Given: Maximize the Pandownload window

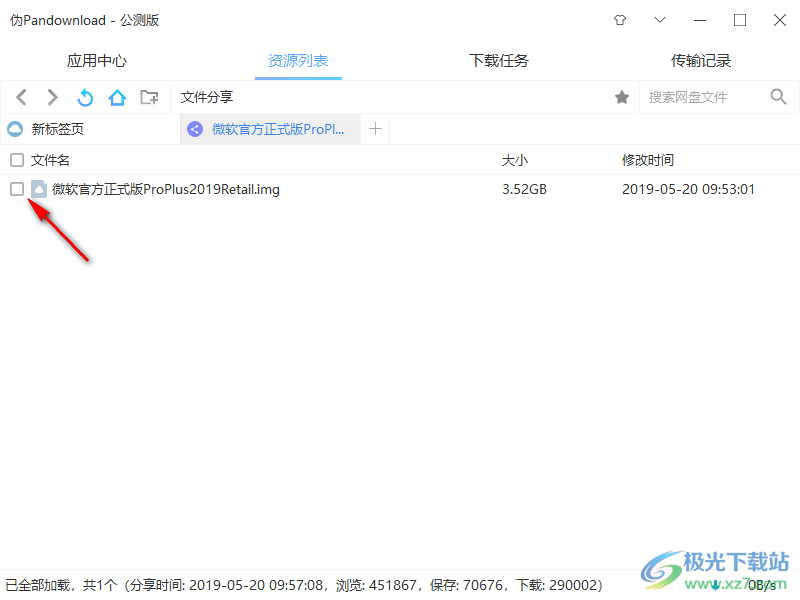Looking at the screenshot, I should [740, 20].
